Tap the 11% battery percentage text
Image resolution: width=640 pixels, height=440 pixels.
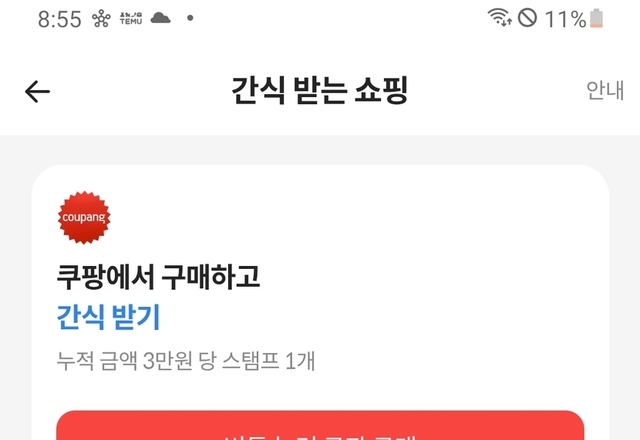click(565, 19)
